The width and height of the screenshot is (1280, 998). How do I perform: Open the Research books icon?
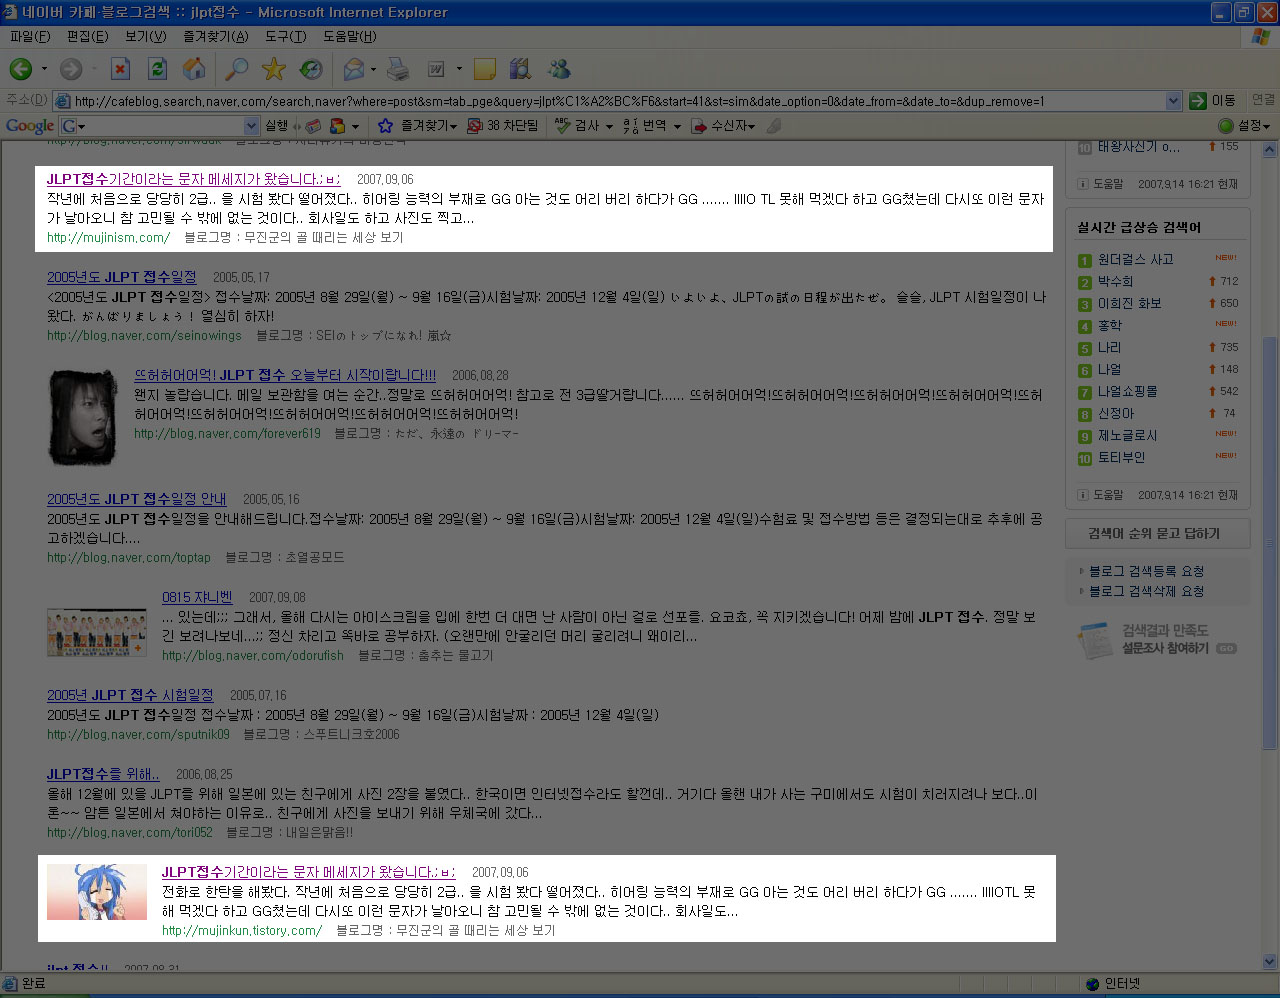coord(520,69)
